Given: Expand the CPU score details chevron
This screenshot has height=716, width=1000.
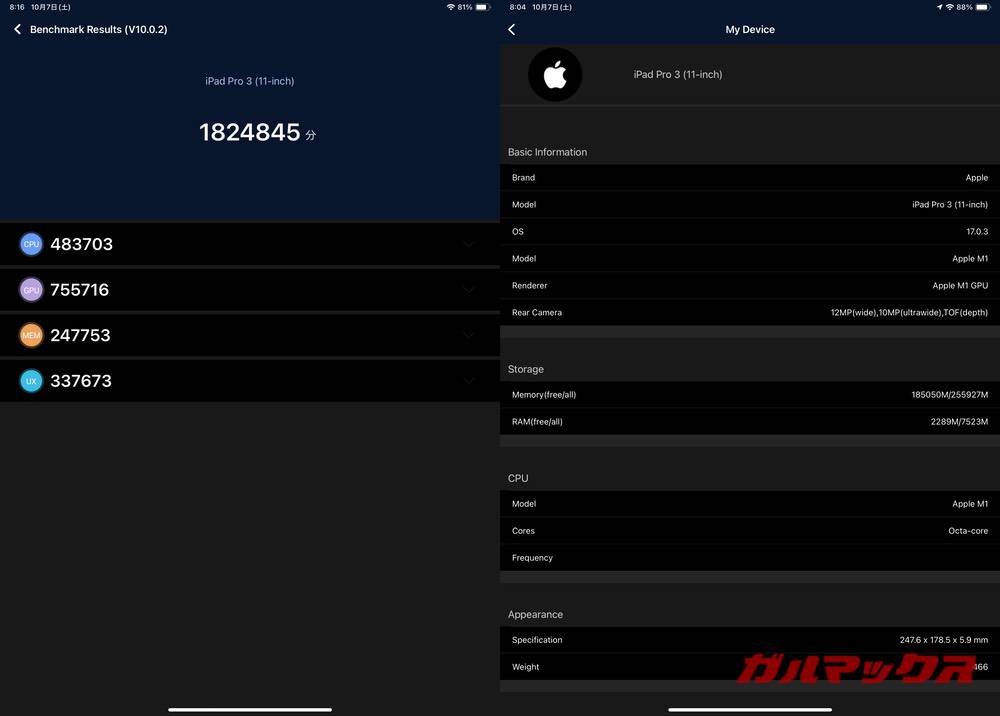Looking at the screenshot, I should (468, 243).
